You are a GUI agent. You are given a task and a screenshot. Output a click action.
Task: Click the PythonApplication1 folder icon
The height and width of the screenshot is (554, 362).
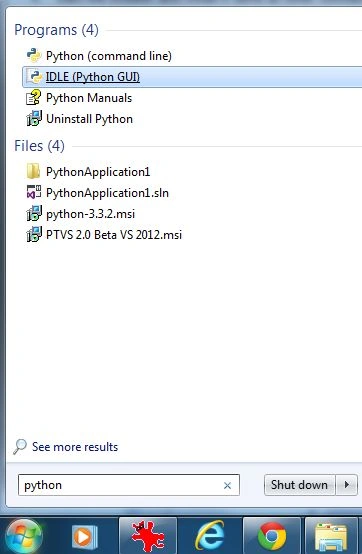33,171
